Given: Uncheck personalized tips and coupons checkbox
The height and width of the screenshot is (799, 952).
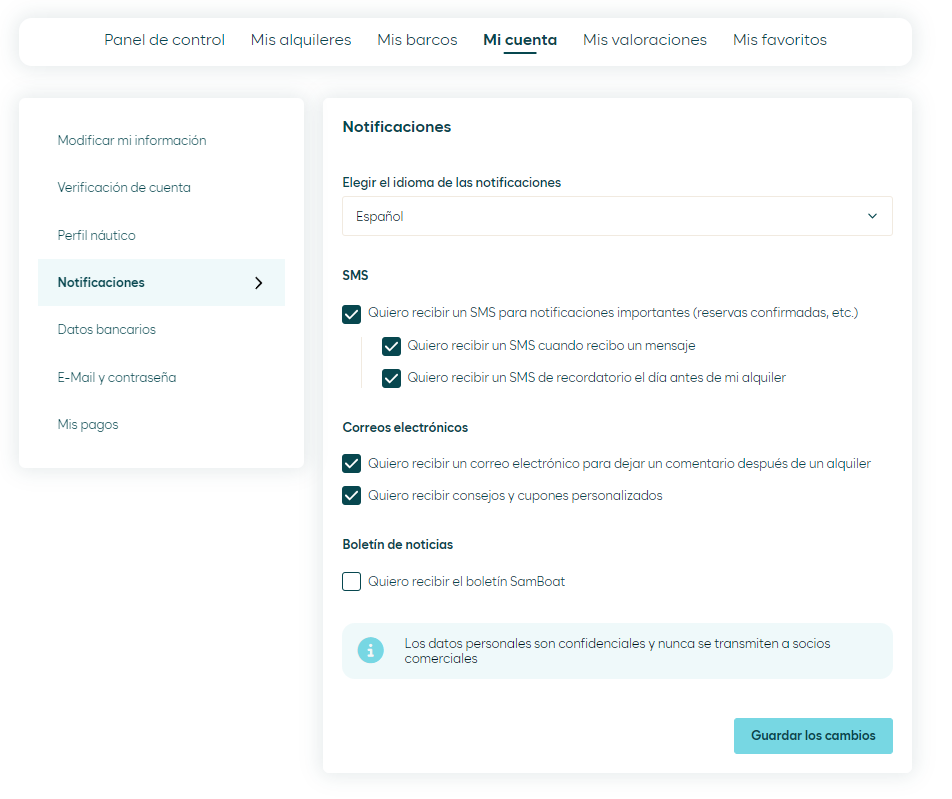Looking at the screenshot, I should click(x=352, y=495).
